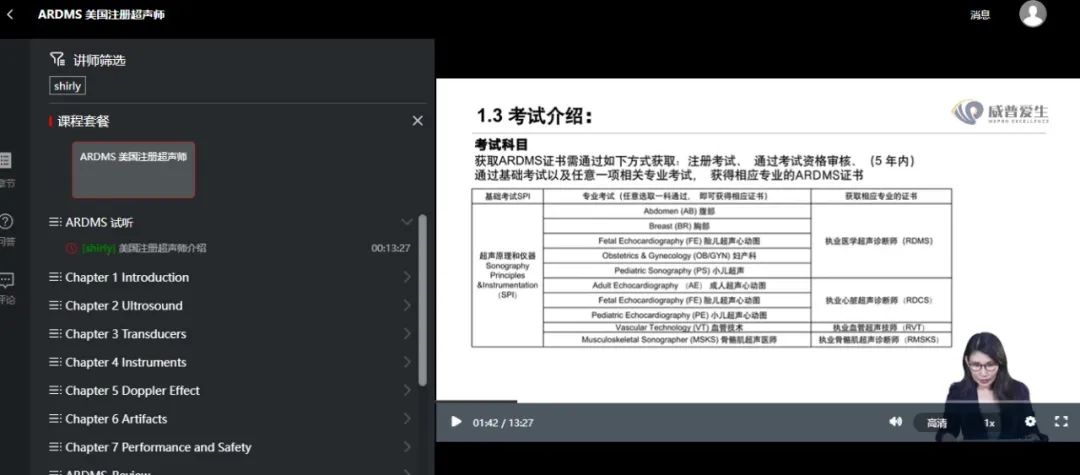The image size is (1080, 475).
Task: Expand Chapter 6 Artifacts arrow
Action: [x=407, y=419]
